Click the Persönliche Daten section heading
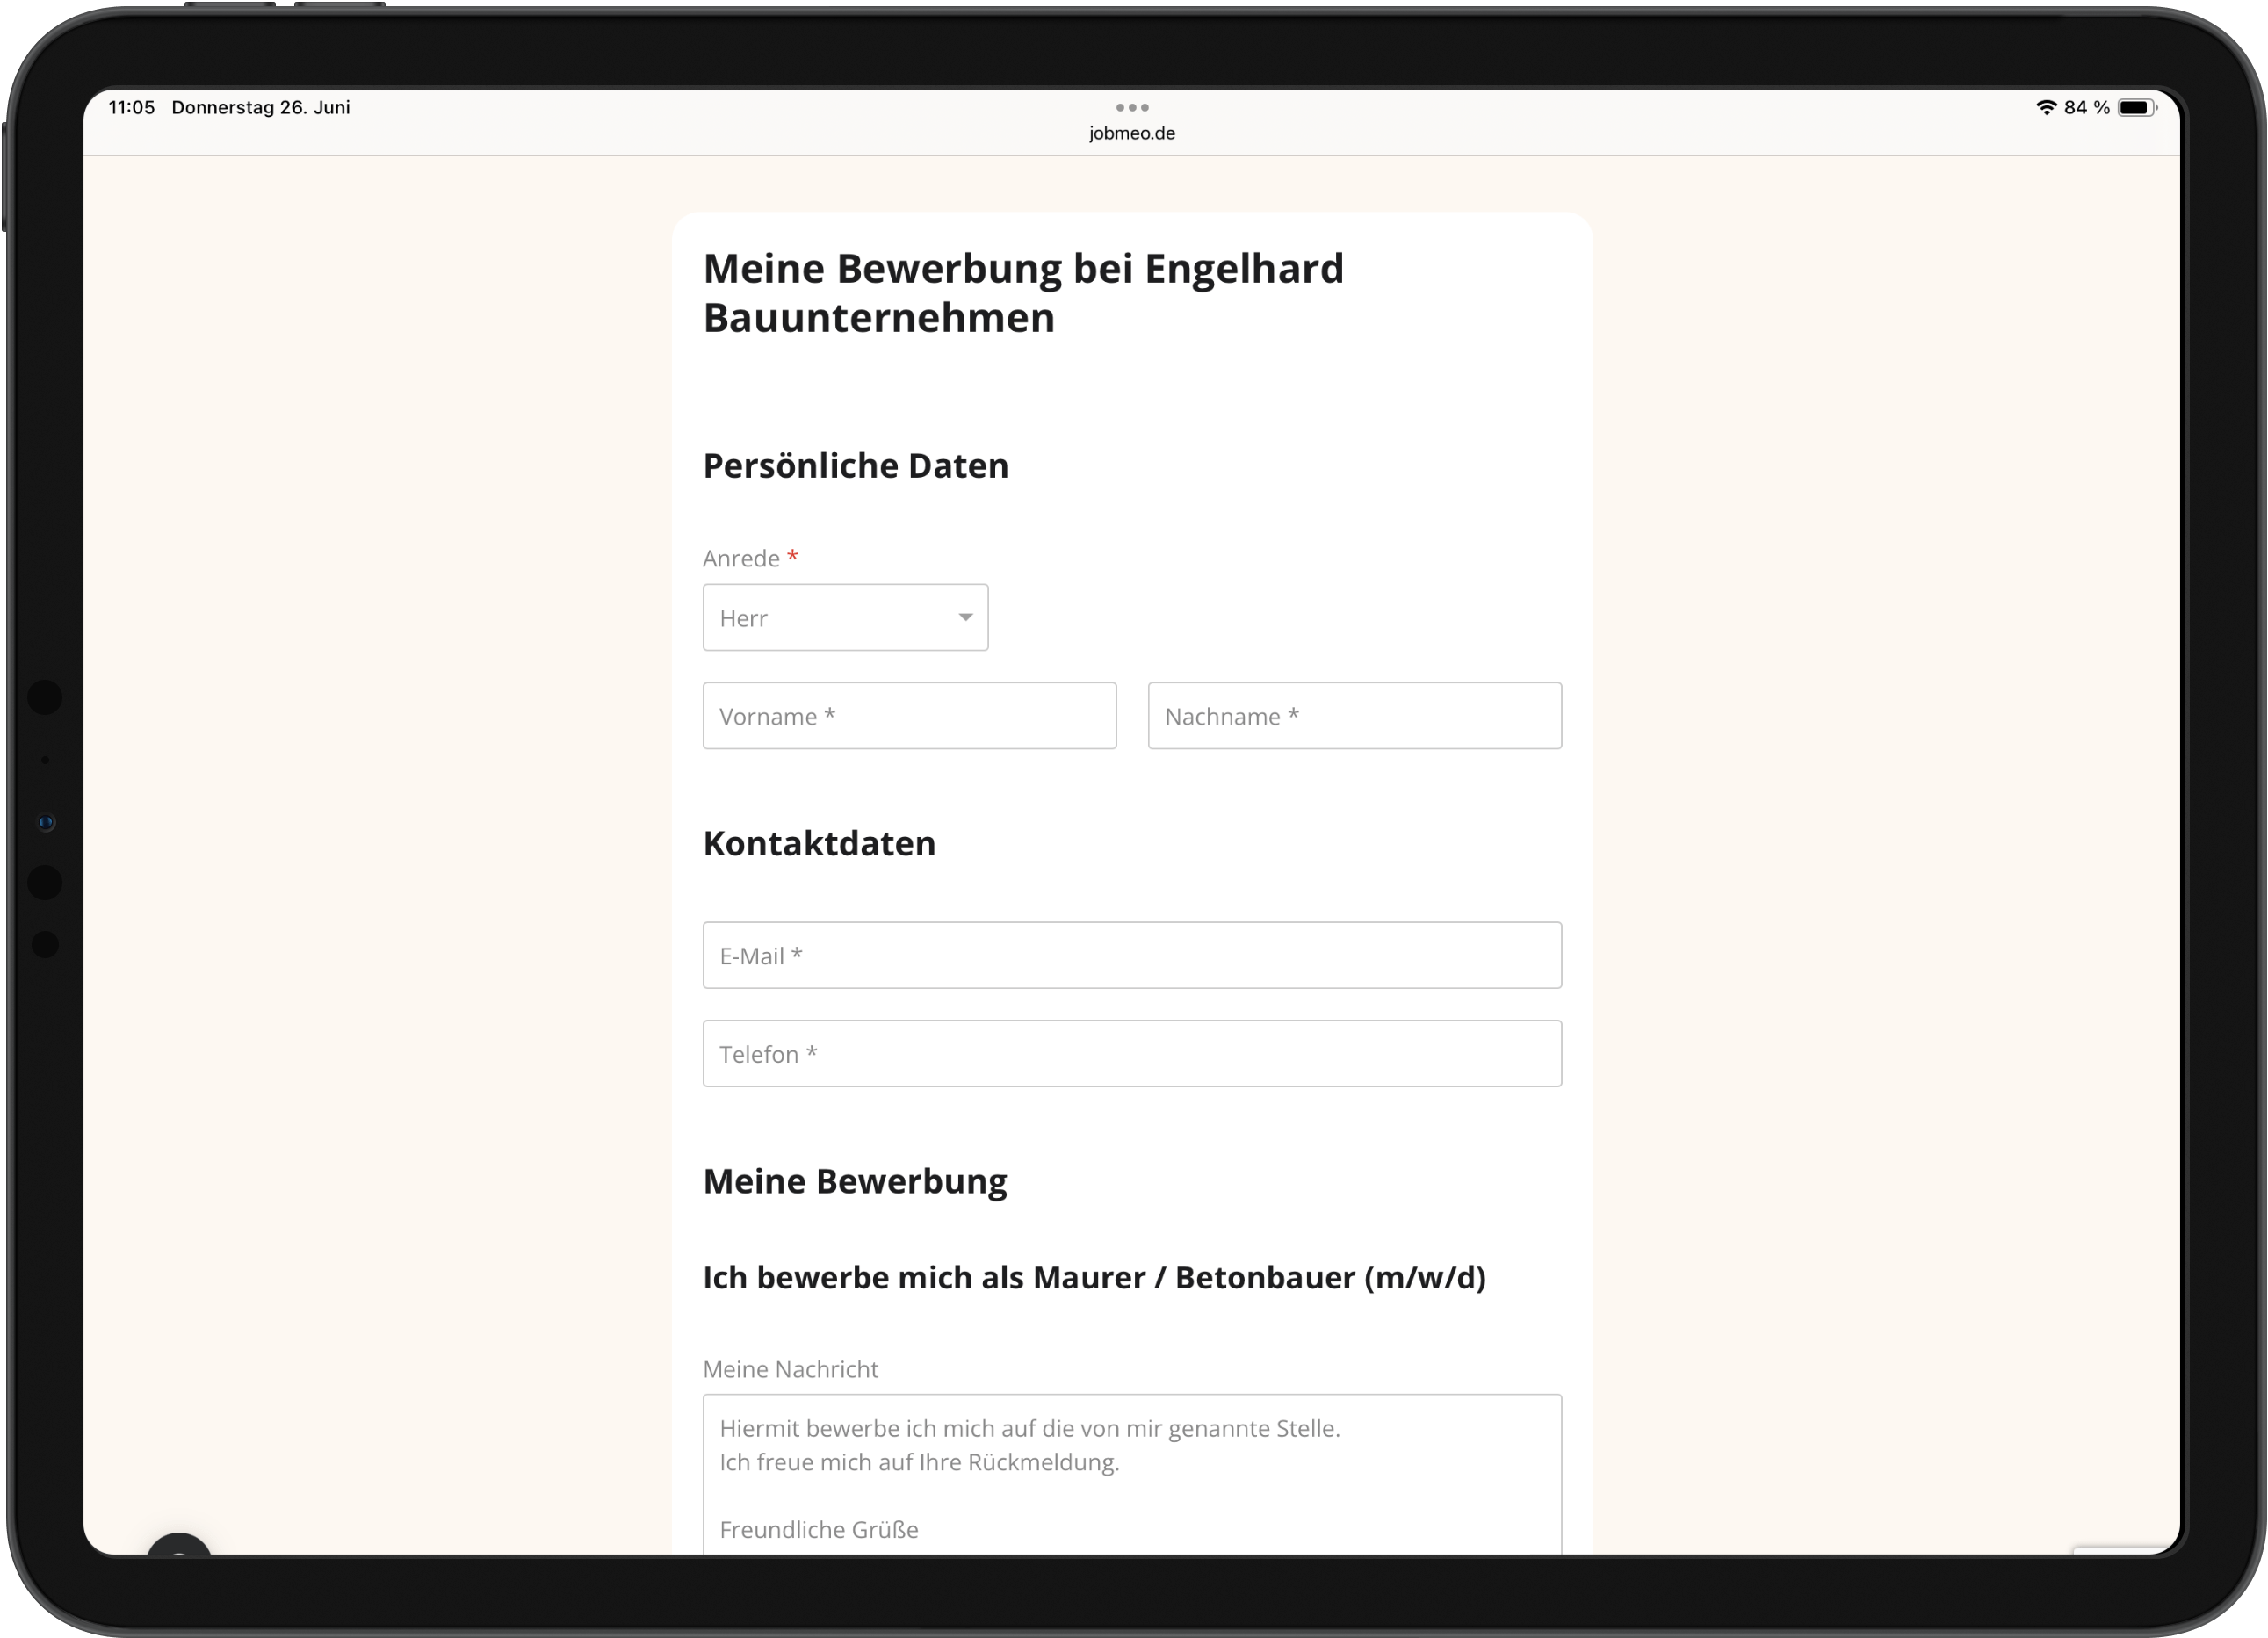 pos(856,466)
